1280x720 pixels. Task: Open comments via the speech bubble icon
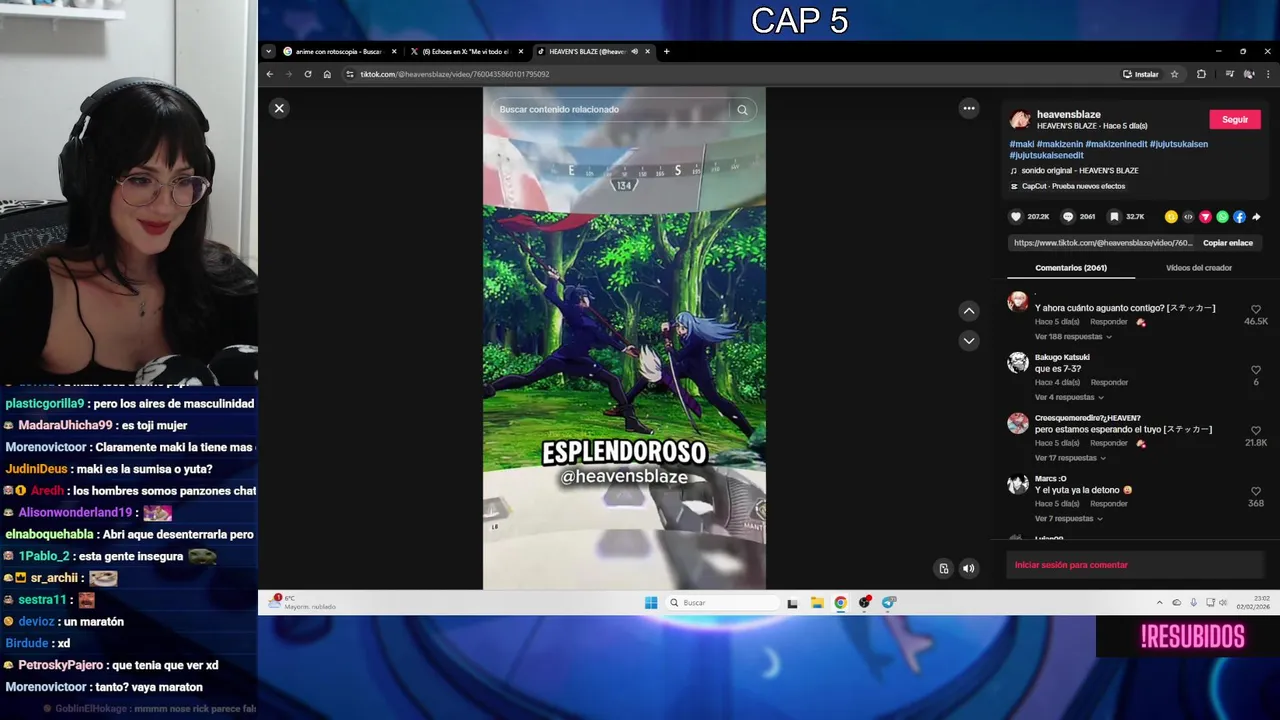coord(1068,217)
